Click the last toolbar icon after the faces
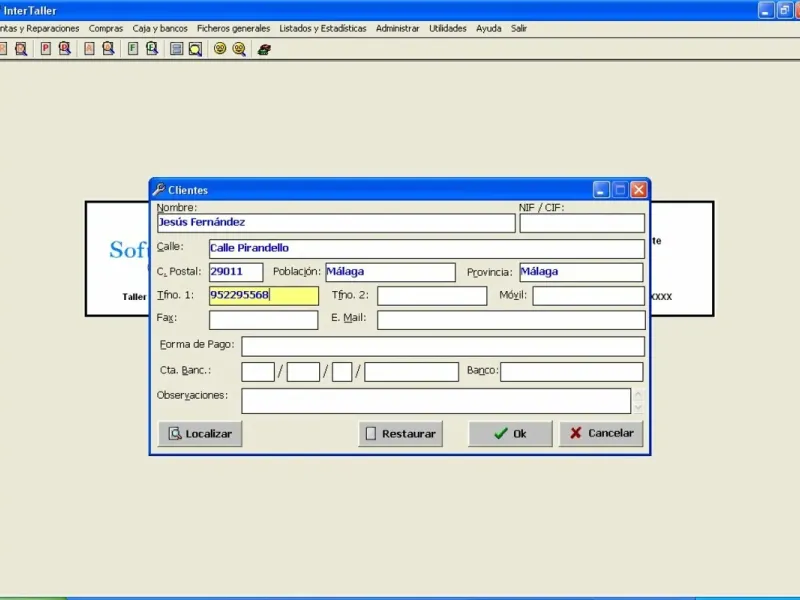The height and width of the screenshot is (600, 800). click(x=263, y=48)
